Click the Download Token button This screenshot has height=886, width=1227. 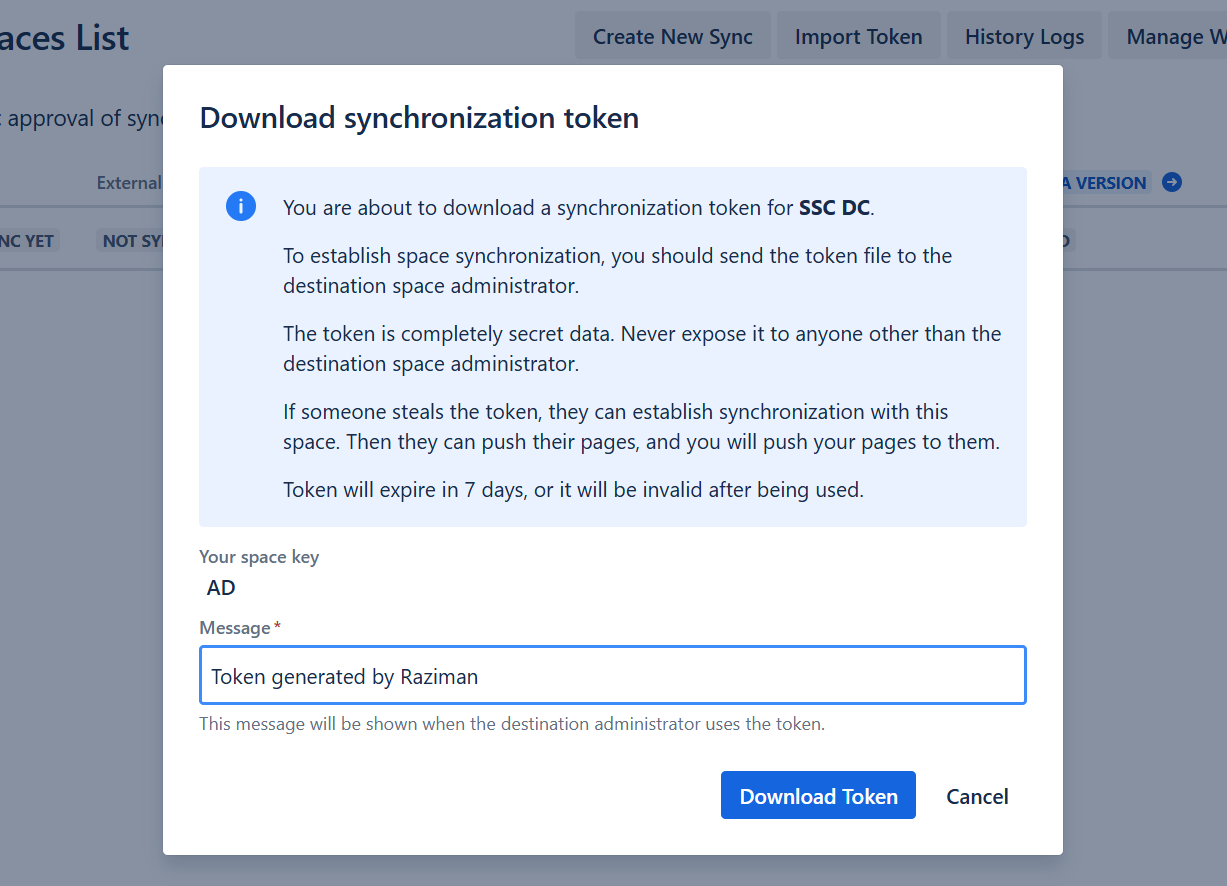coord(818,796)
